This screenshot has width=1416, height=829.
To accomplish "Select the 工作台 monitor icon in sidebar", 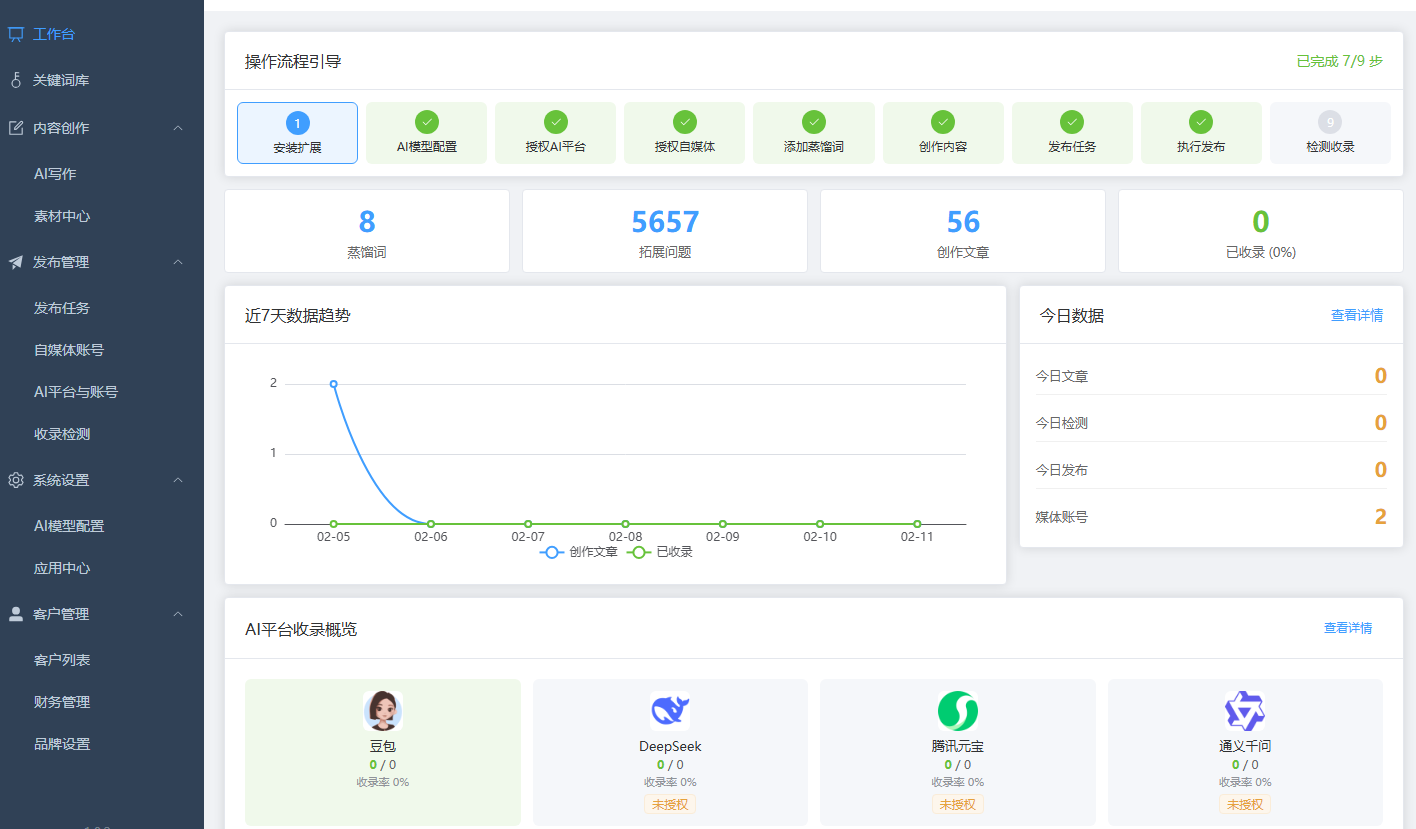I will [15, 33].
